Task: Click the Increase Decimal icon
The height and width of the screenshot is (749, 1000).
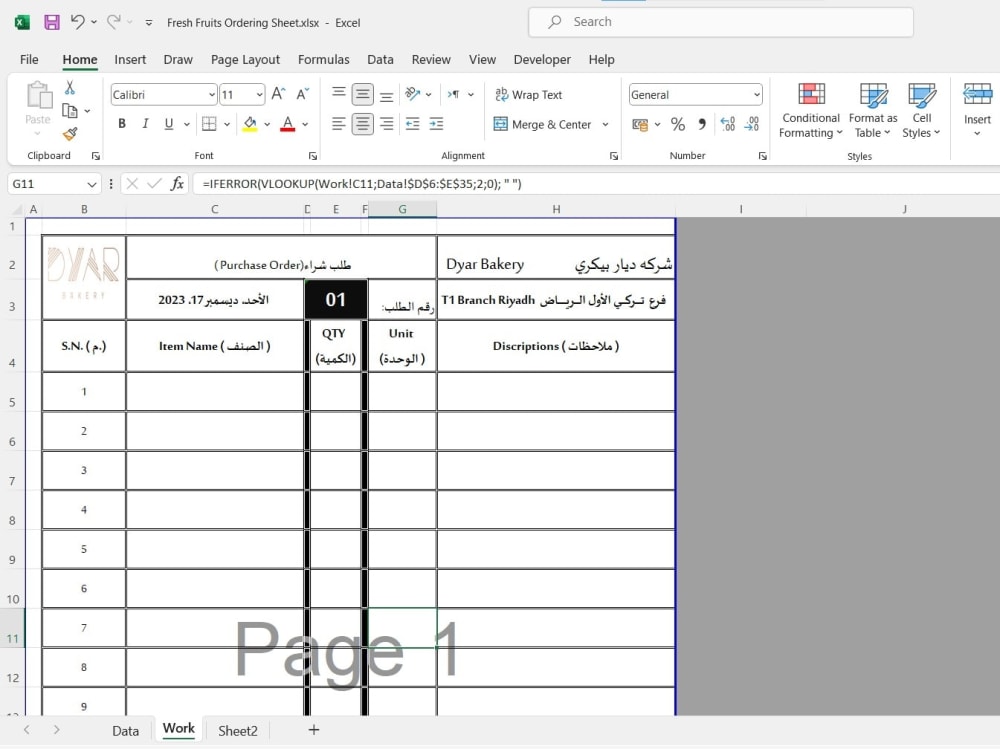Action: click(728, 124)
